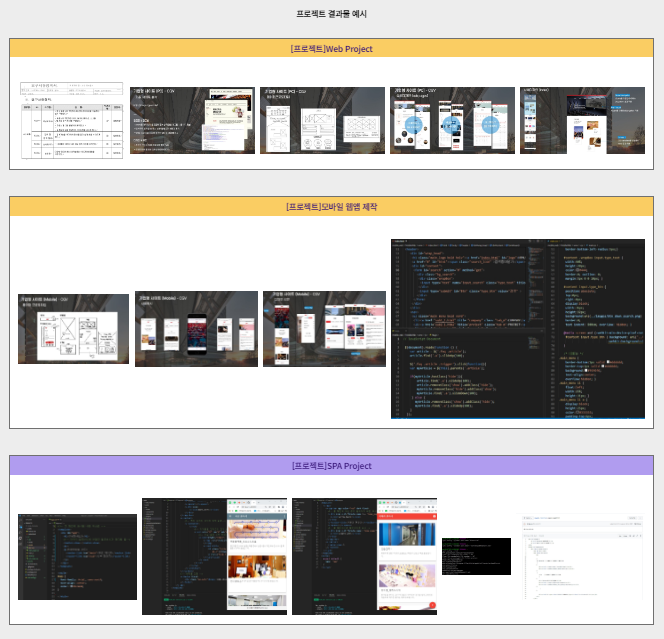Click the second Web Project wireframe slide
The width and height of the screenshot is (664, 639).
[322, 120]
